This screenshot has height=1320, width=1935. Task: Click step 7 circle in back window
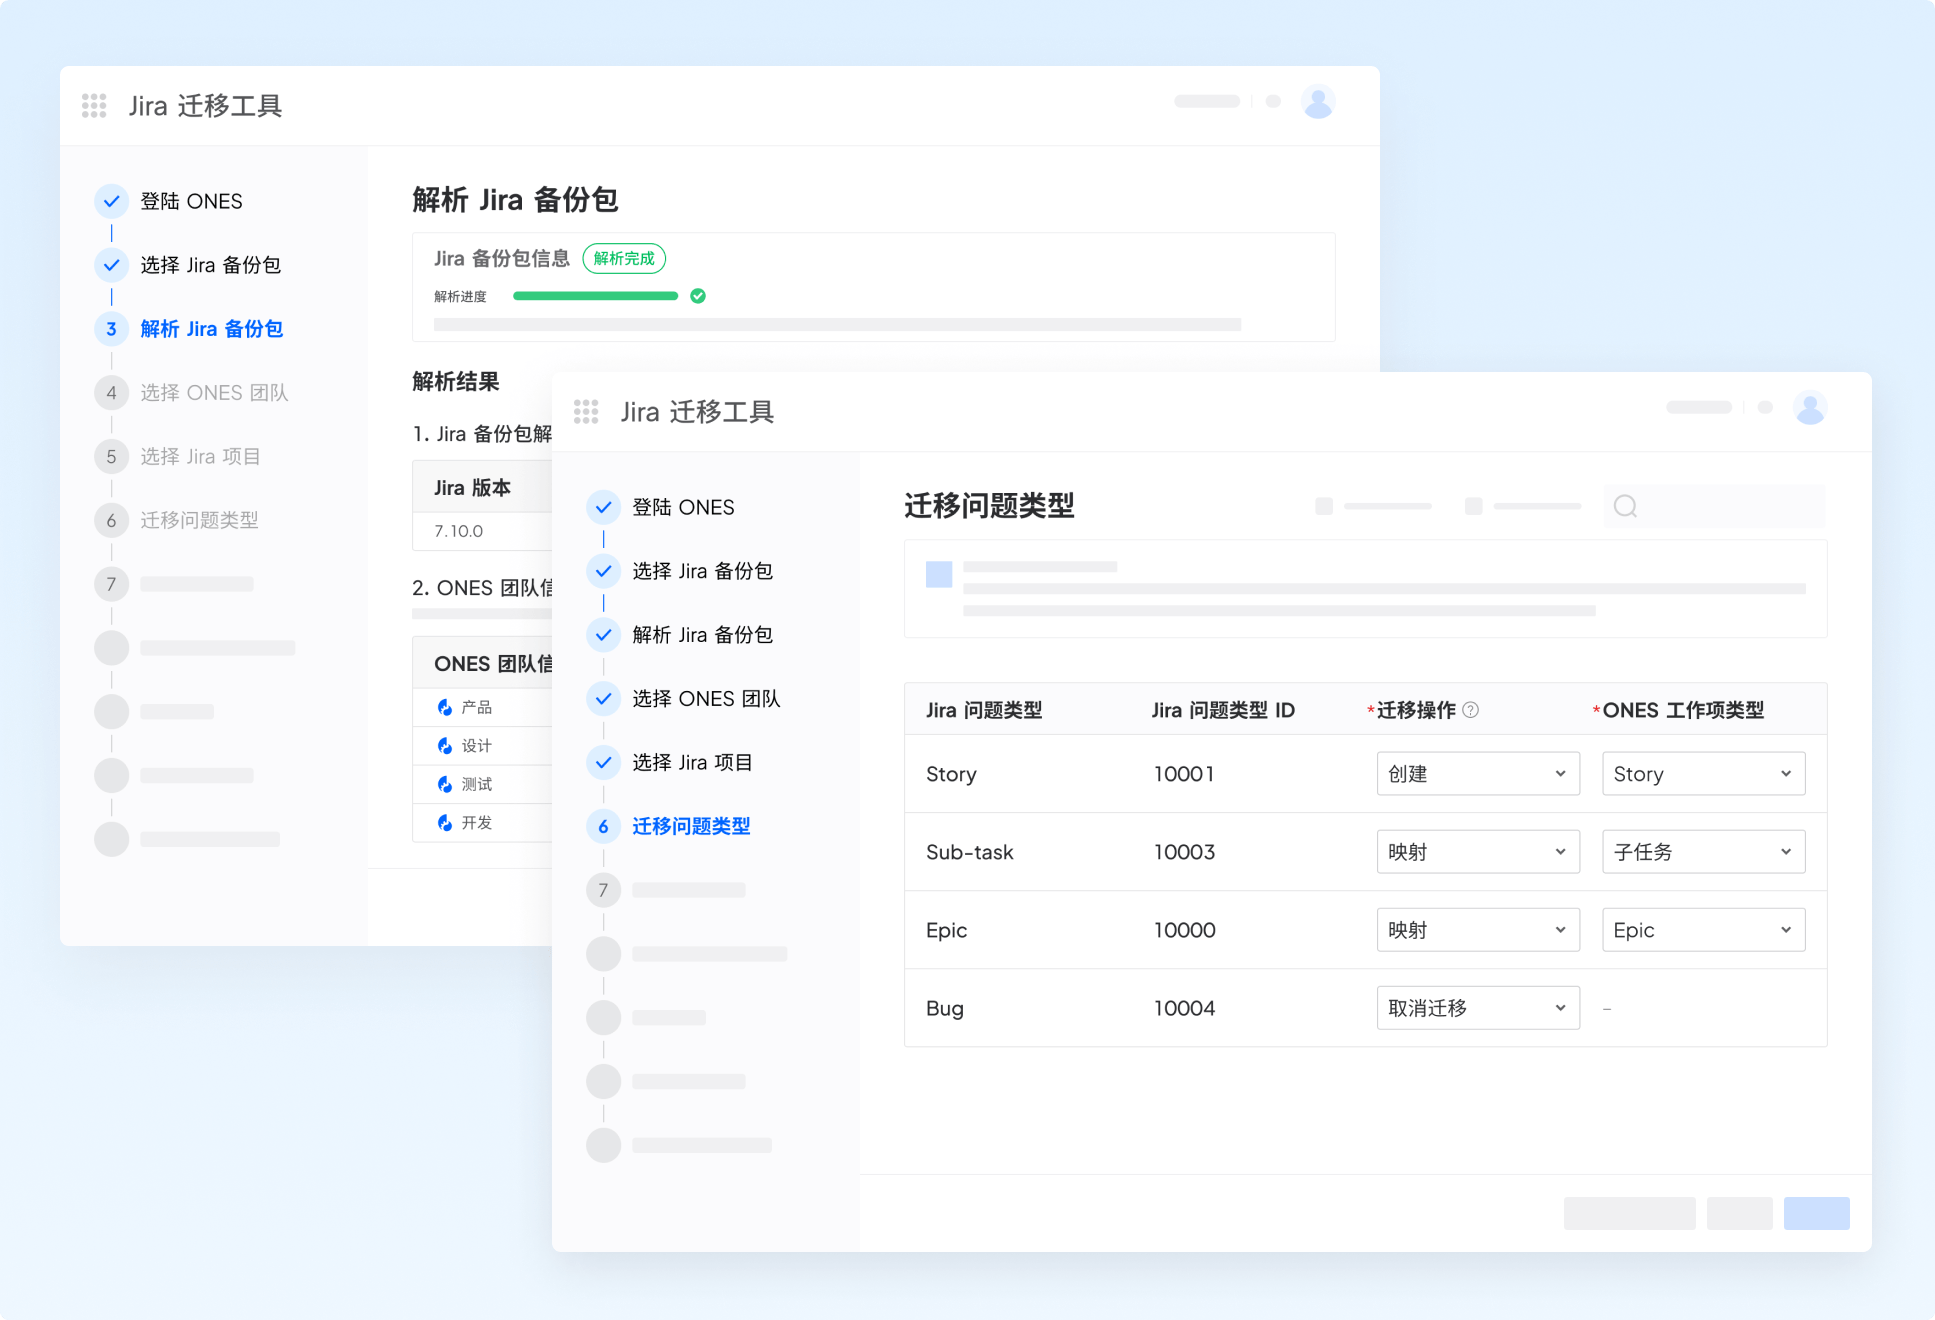click(x=112, y=584)
